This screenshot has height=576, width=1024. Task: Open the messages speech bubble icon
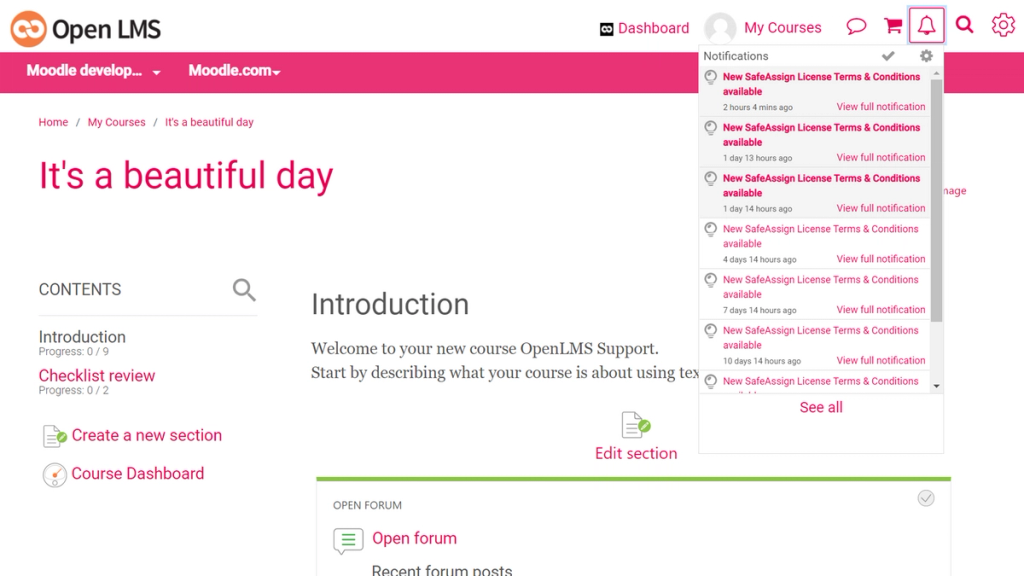tap(856, 25)
